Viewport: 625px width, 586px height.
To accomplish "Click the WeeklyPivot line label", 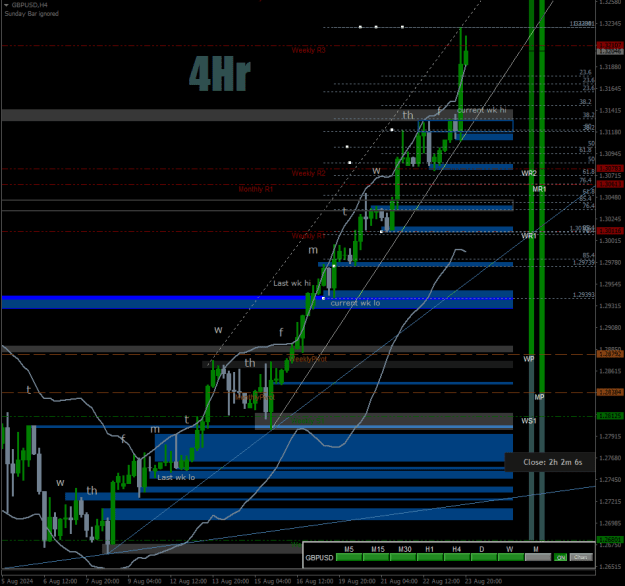I will 309,359.
